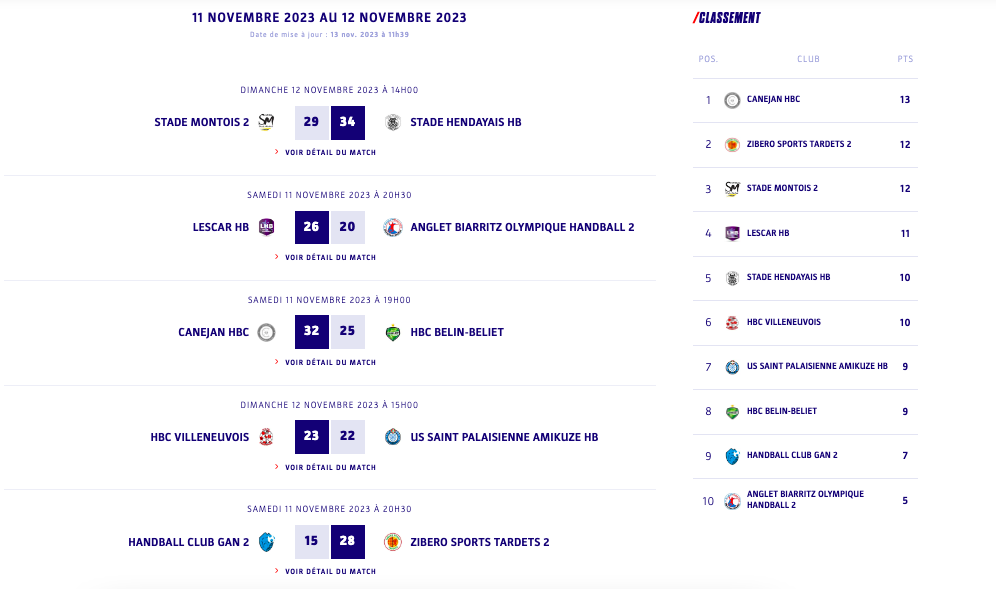Expand match detail for Villeneuvois vs Saint Palaisienne
This screenshot has width=996, height=589.
pyautogui.click(x=330, y=467)
